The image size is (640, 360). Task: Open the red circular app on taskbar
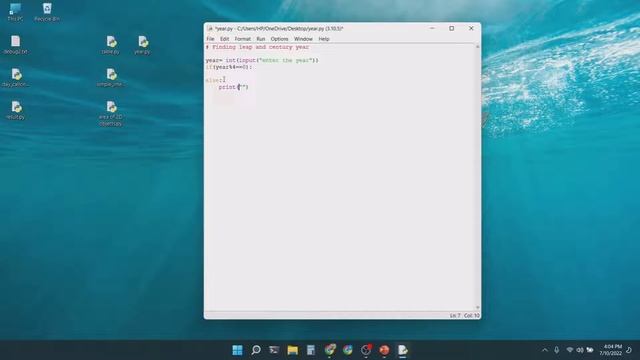(x=384, y=350)
